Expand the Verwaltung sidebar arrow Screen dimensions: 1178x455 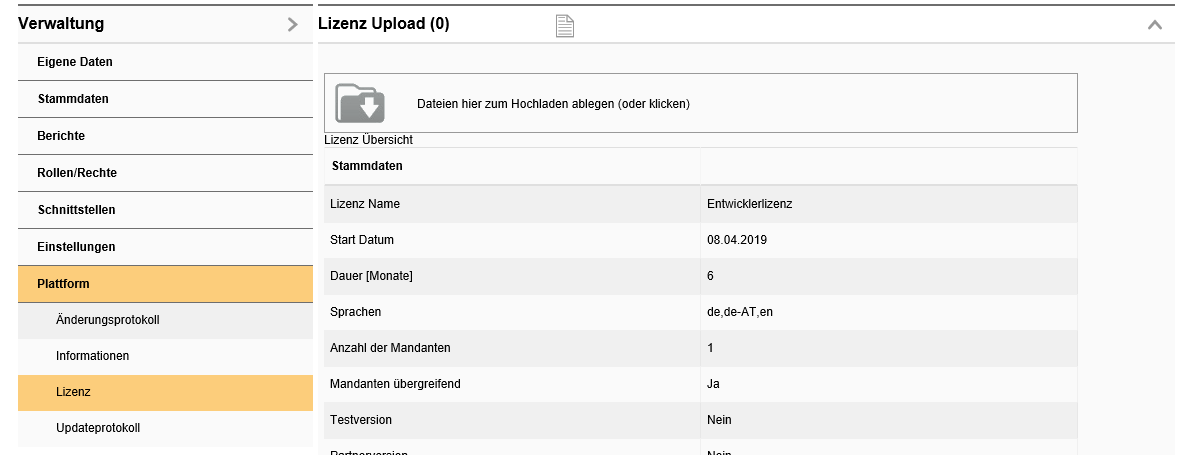click(x=292, y=25)
